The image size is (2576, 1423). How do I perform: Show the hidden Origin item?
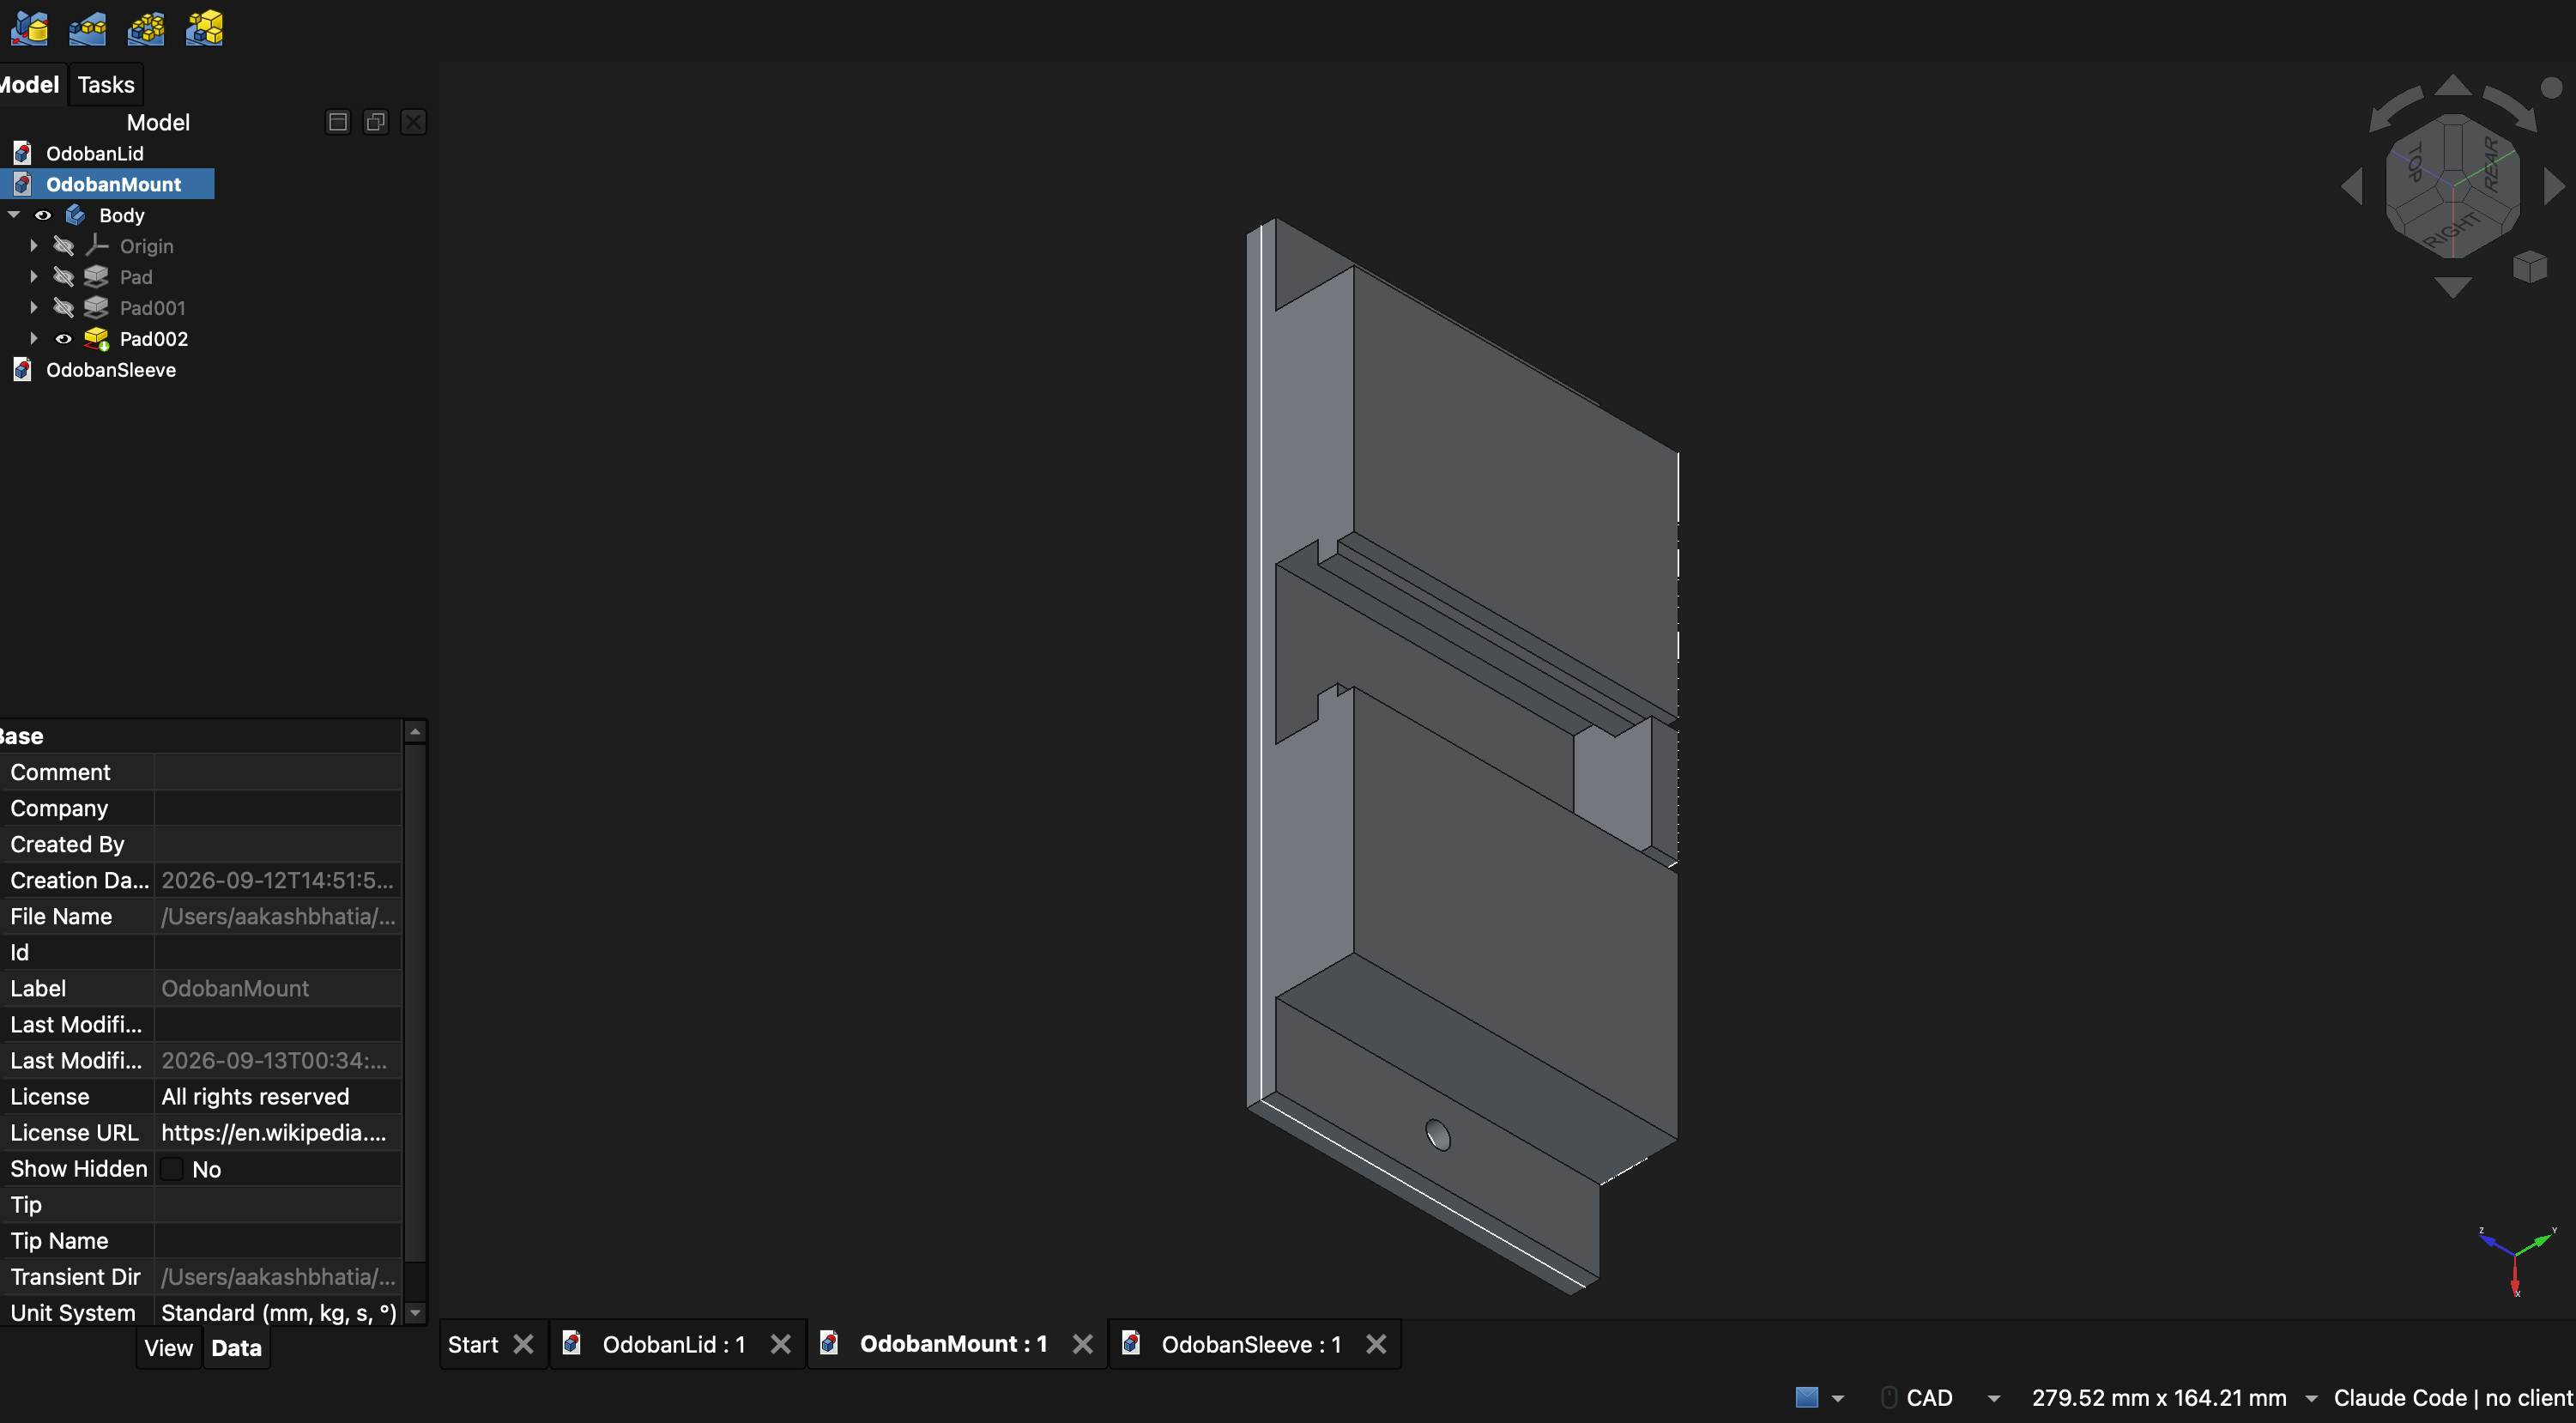pyautogui.click(x=64, y=246)
